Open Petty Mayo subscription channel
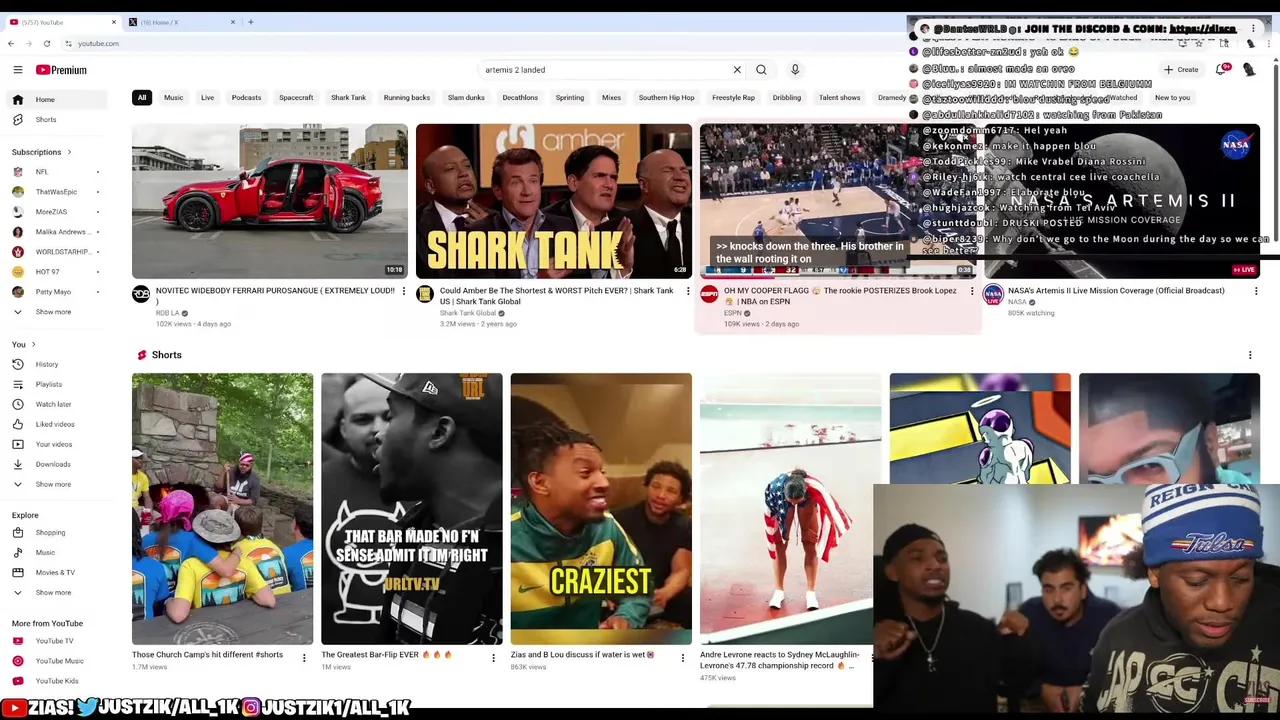 [x=53, y=292]
